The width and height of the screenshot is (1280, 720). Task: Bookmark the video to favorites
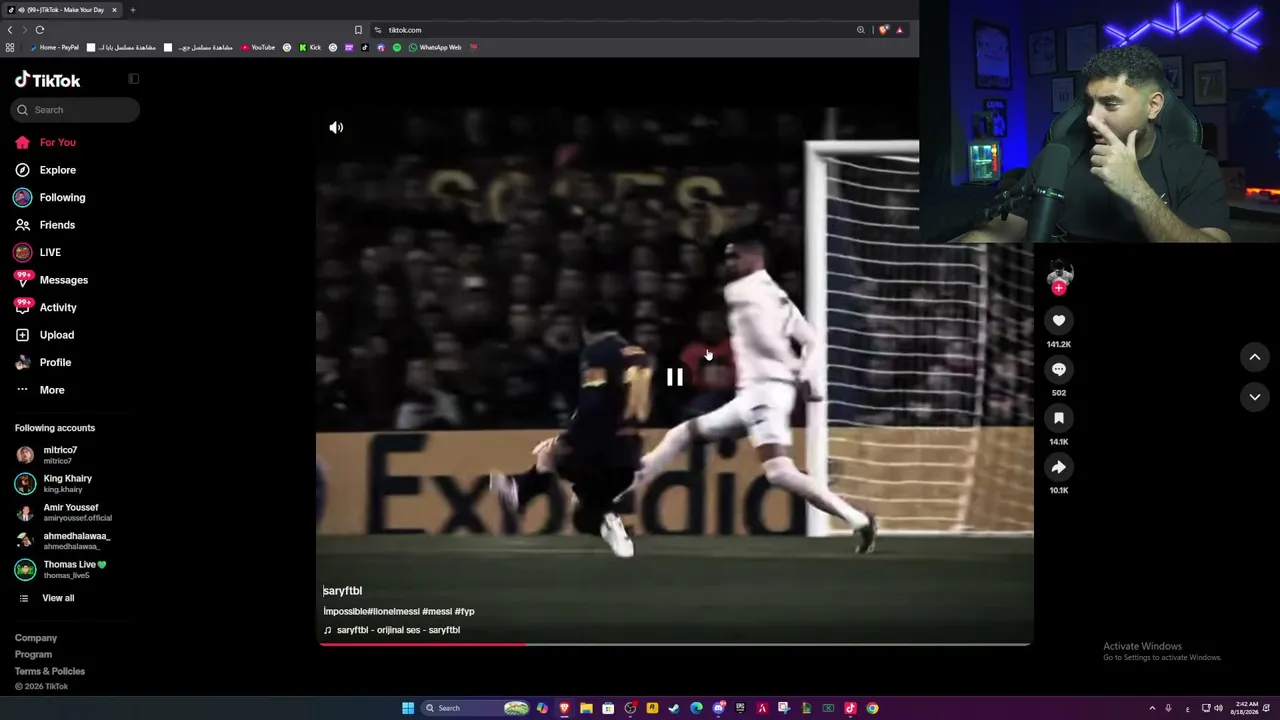pos(1059,418)
